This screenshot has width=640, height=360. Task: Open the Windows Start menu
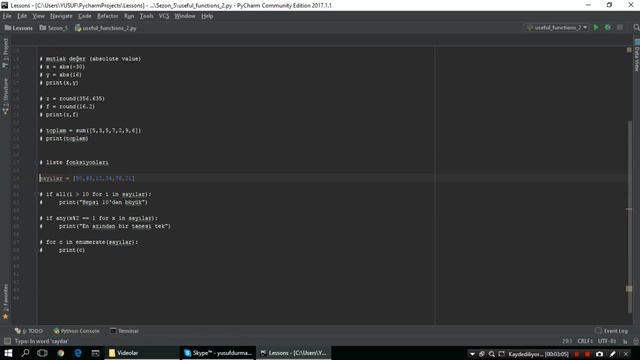coord(8,353)
